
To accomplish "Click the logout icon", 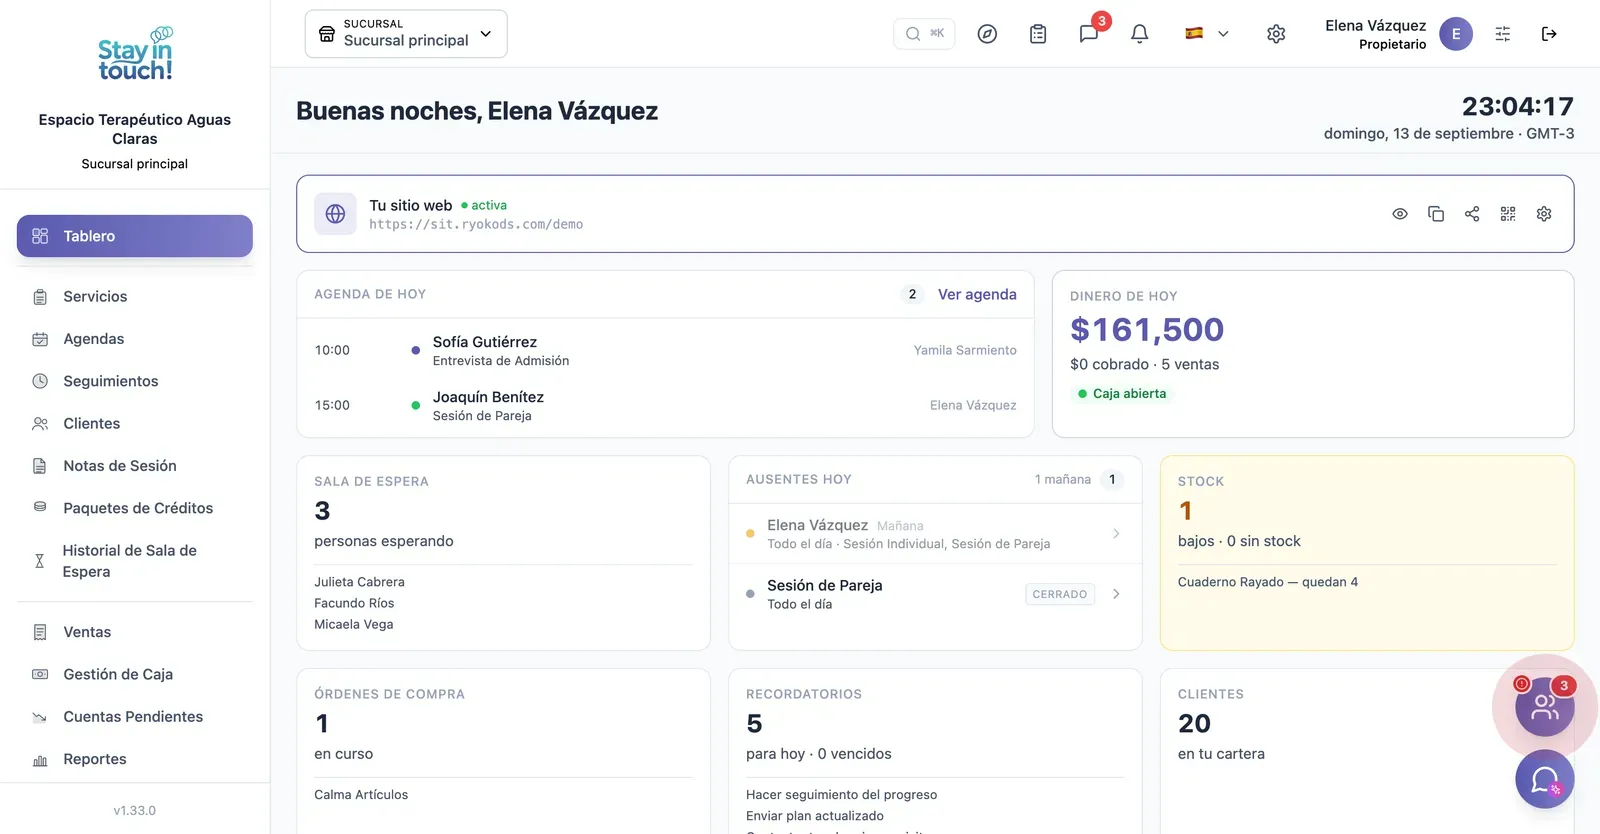I will 1549,34.
